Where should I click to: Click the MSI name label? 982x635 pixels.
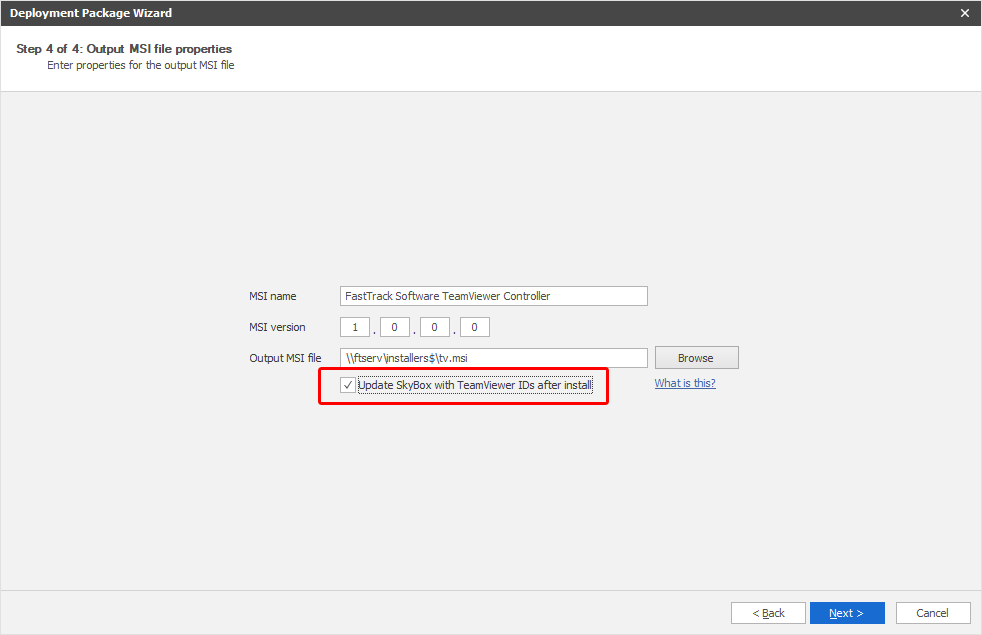[272, 296]
